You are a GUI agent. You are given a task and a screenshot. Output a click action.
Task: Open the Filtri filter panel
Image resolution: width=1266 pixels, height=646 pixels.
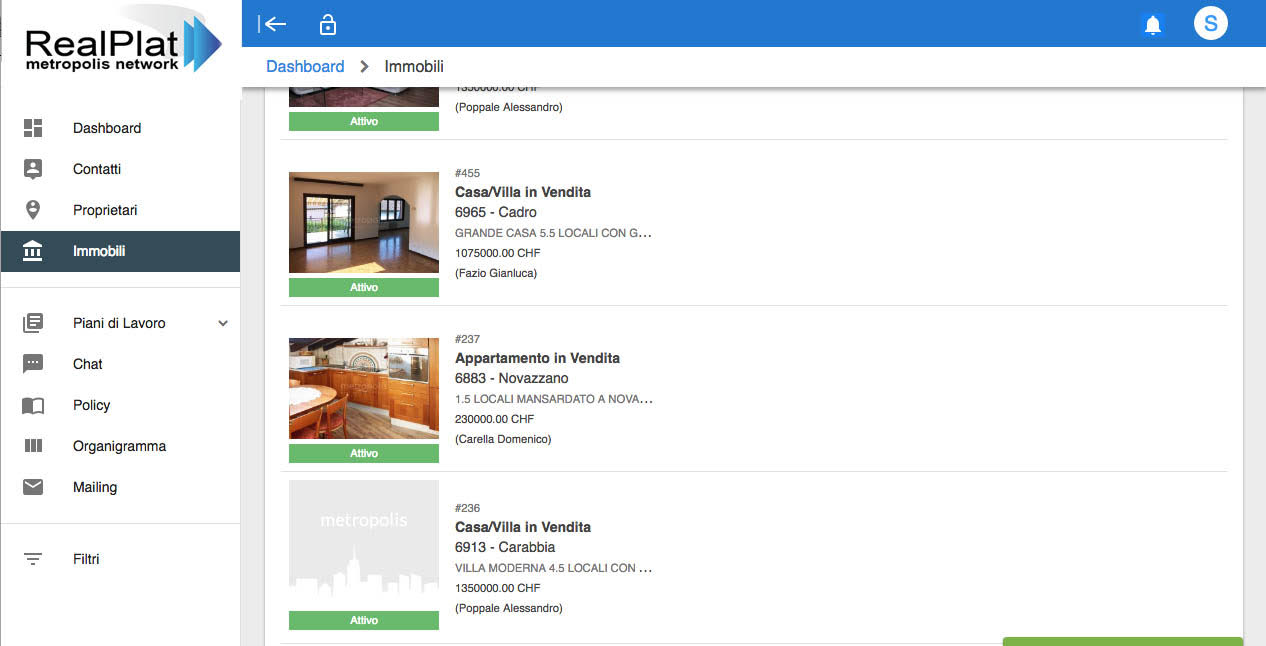(86, 559)
